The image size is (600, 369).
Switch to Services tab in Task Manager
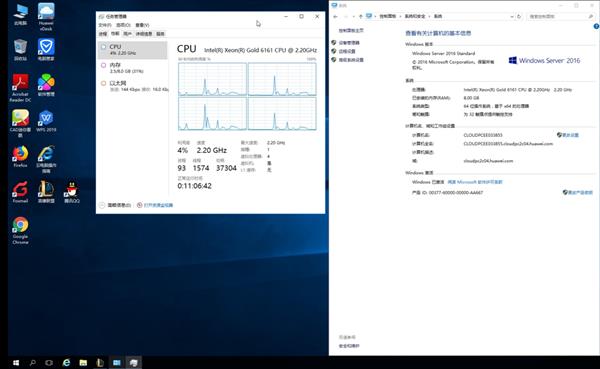(160, 34)
